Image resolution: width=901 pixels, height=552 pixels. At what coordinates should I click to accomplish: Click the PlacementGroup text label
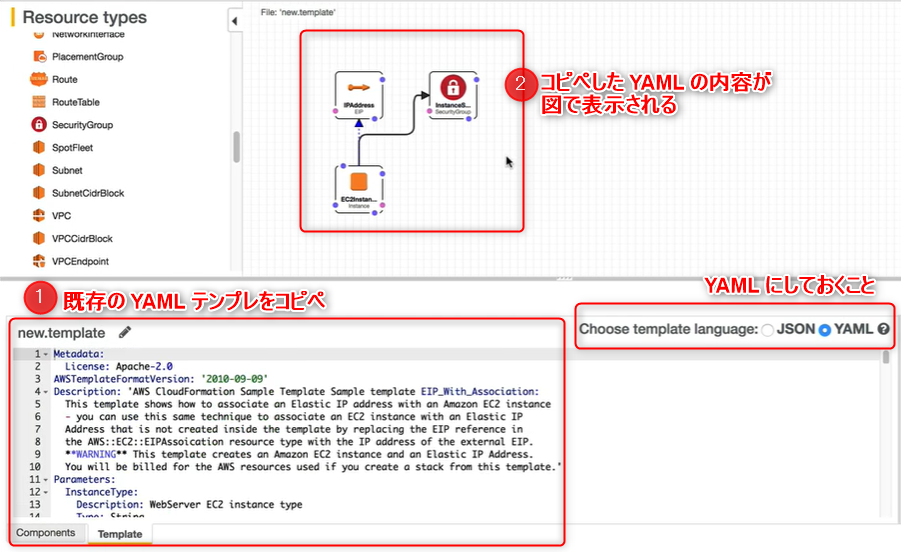87,57
